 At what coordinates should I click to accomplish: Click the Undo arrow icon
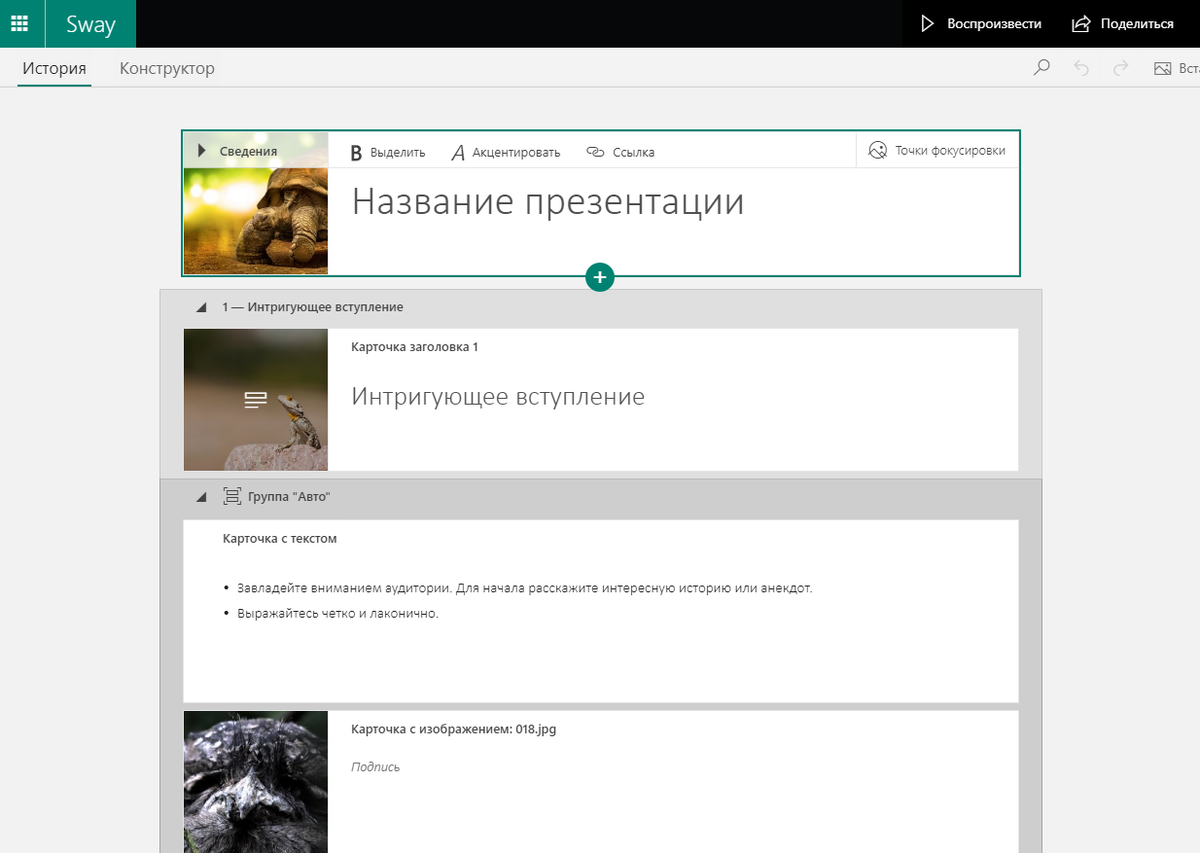(x=1082, y=68)
